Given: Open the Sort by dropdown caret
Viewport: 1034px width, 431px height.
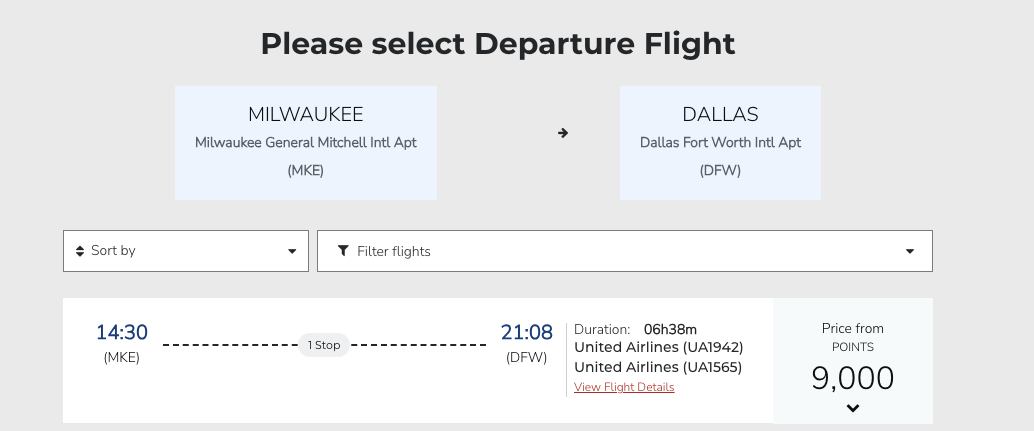Looking at the screenshot, I should tap(292, 251).
